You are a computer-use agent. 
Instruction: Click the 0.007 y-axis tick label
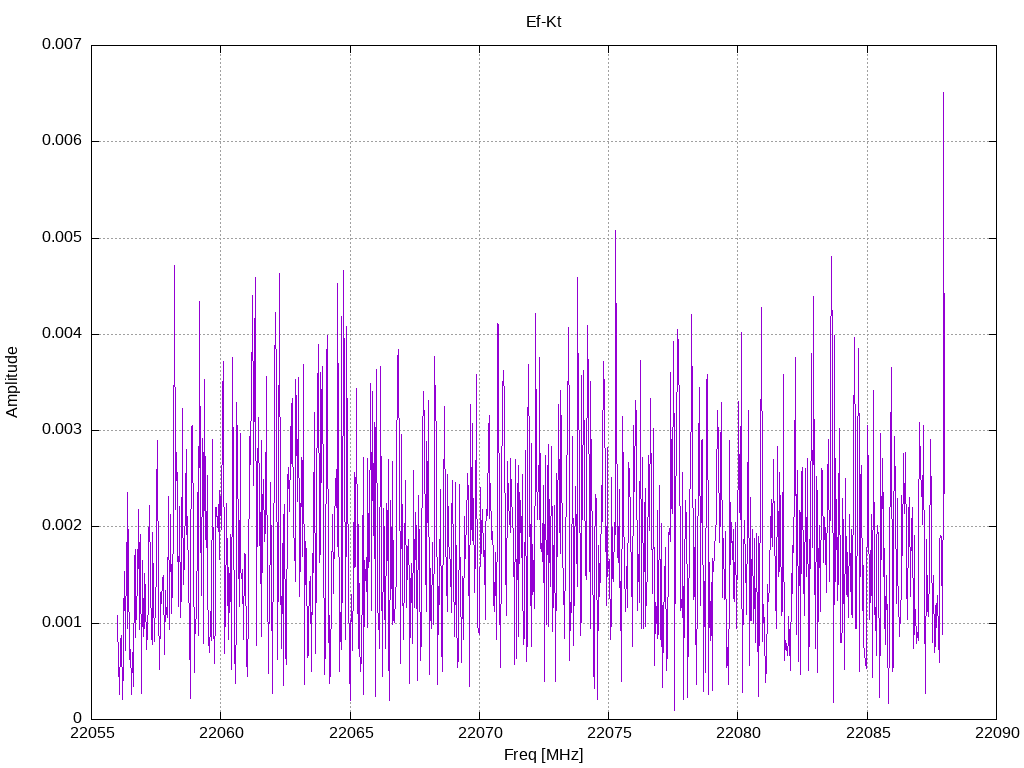[61, 45]
